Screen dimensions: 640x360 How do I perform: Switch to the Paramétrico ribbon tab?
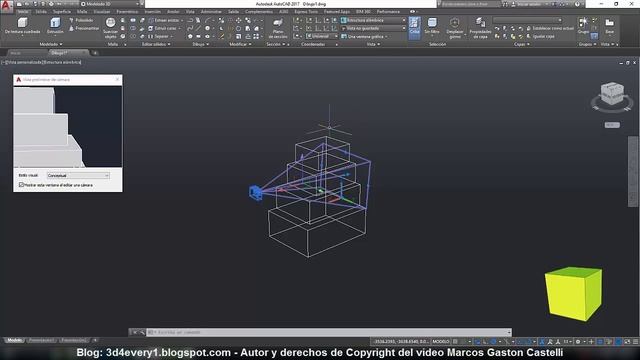(x=127, y=12)
